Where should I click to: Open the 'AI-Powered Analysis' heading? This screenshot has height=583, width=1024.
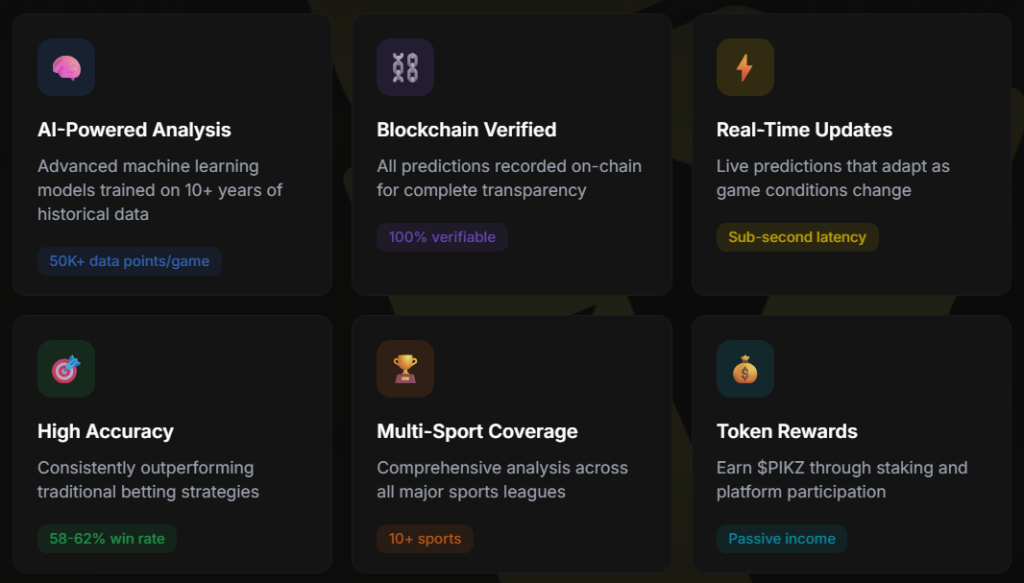134,130
